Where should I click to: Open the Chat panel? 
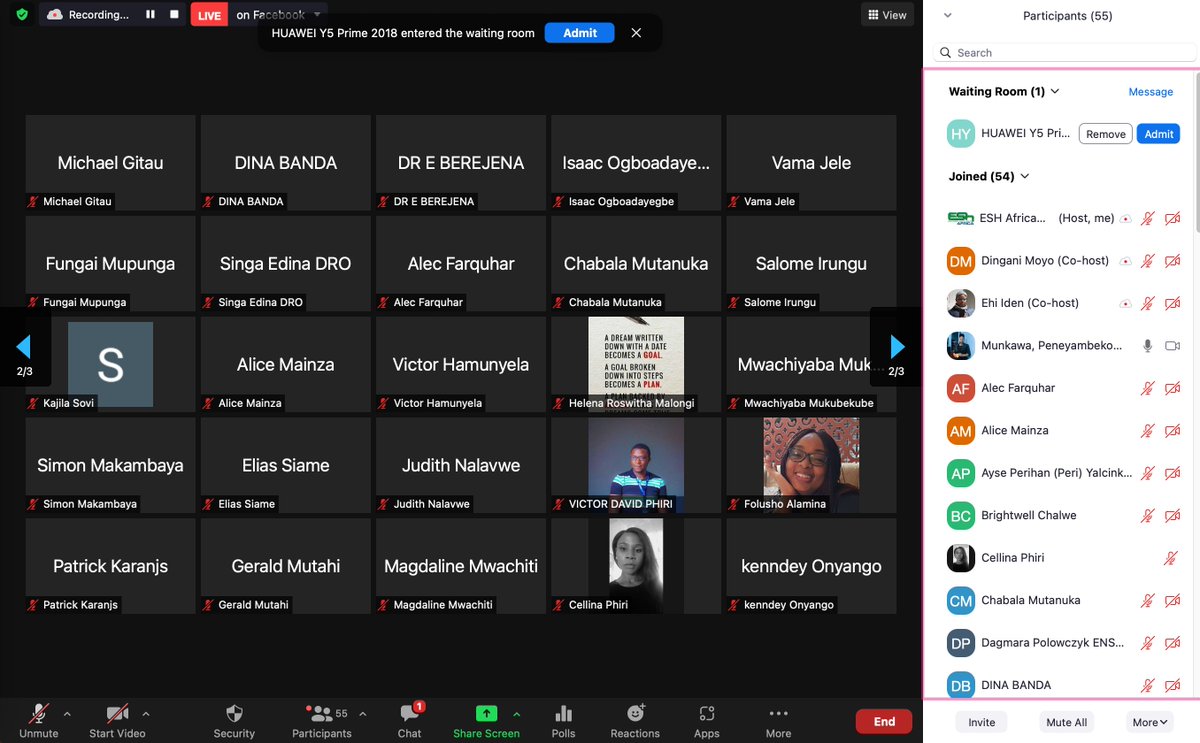click(410, 720)
